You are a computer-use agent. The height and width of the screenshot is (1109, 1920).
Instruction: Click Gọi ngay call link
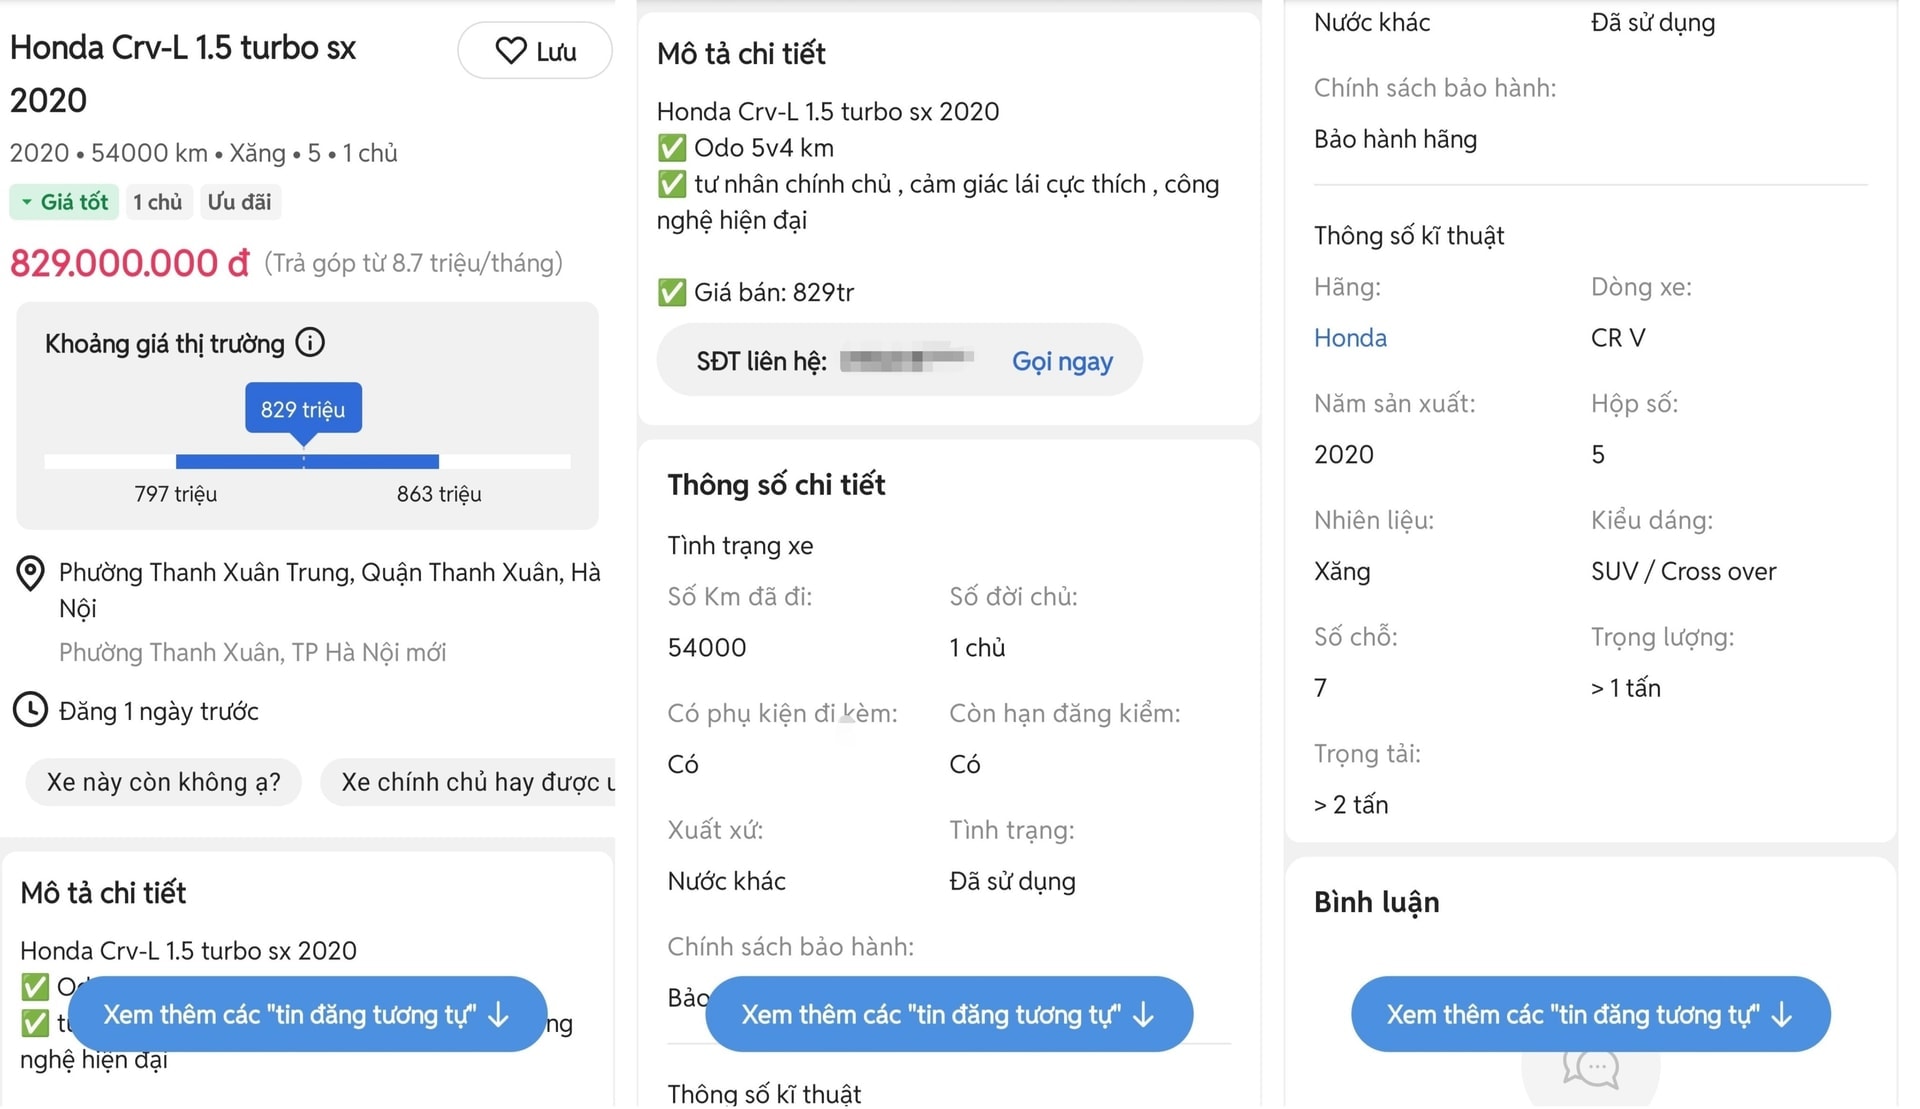pyautogui.click(x=1061, y=361)
